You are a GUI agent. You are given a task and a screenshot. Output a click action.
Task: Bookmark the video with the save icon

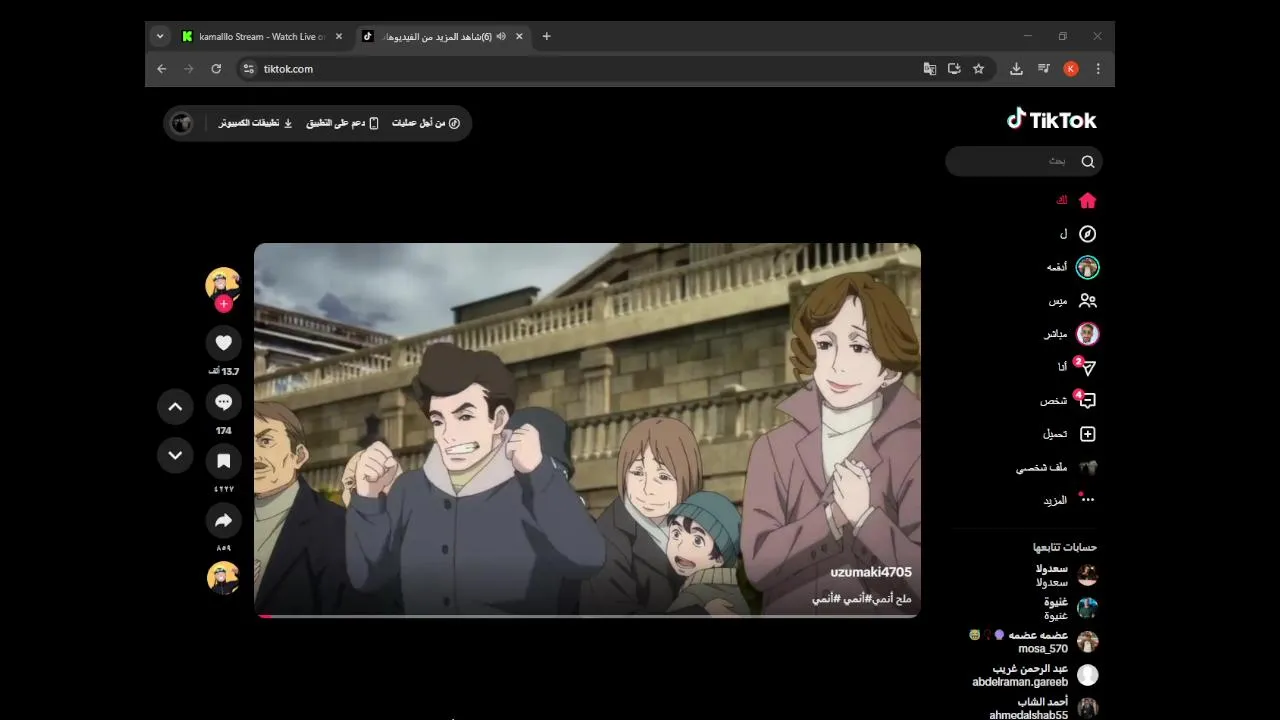[x=224, y=461]
